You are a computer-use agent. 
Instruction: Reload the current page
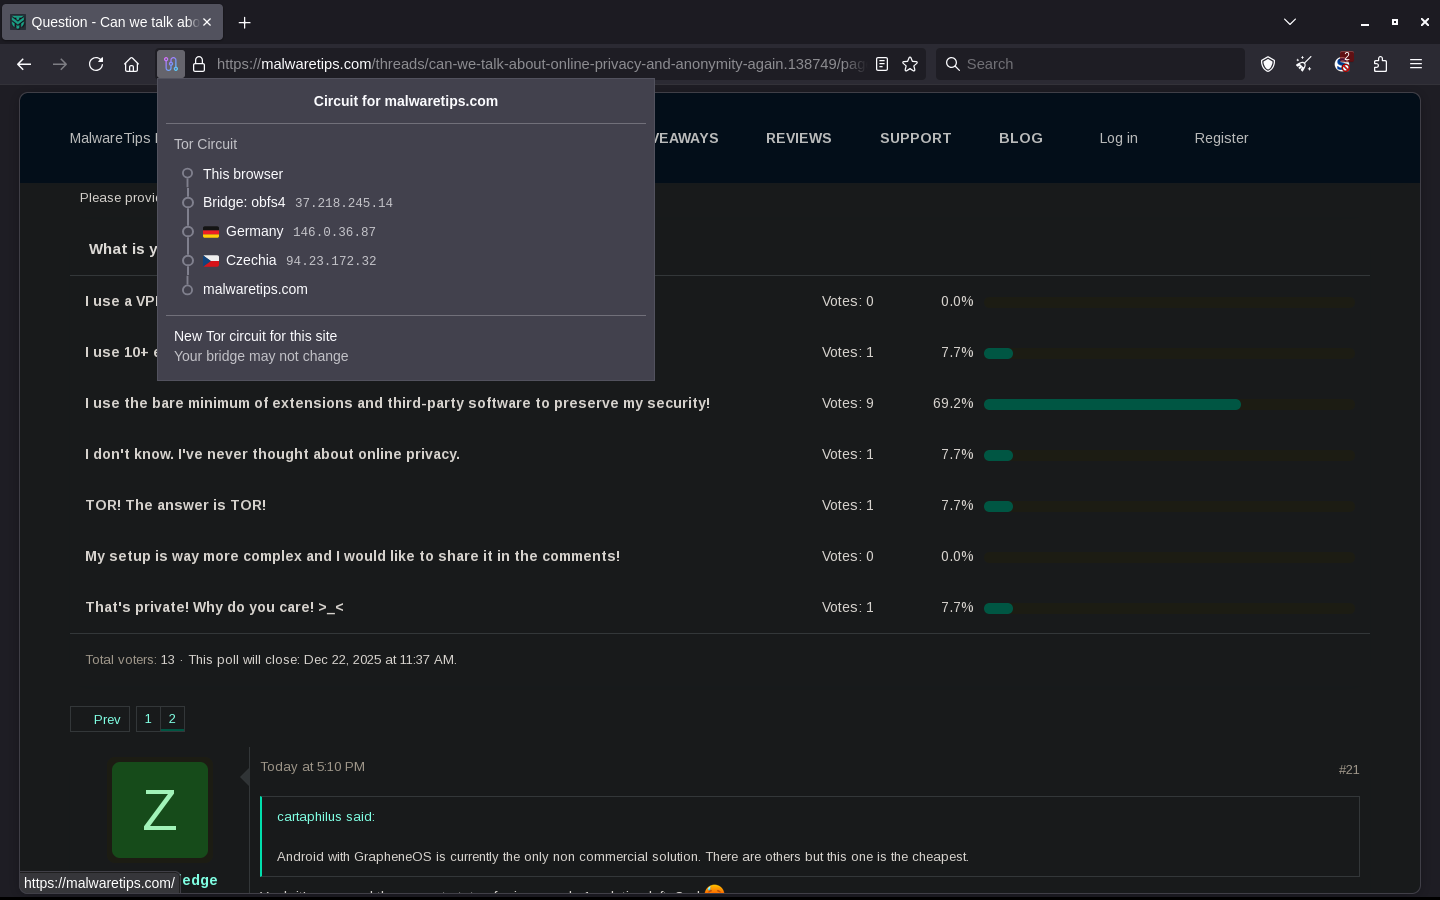point(96,64)
